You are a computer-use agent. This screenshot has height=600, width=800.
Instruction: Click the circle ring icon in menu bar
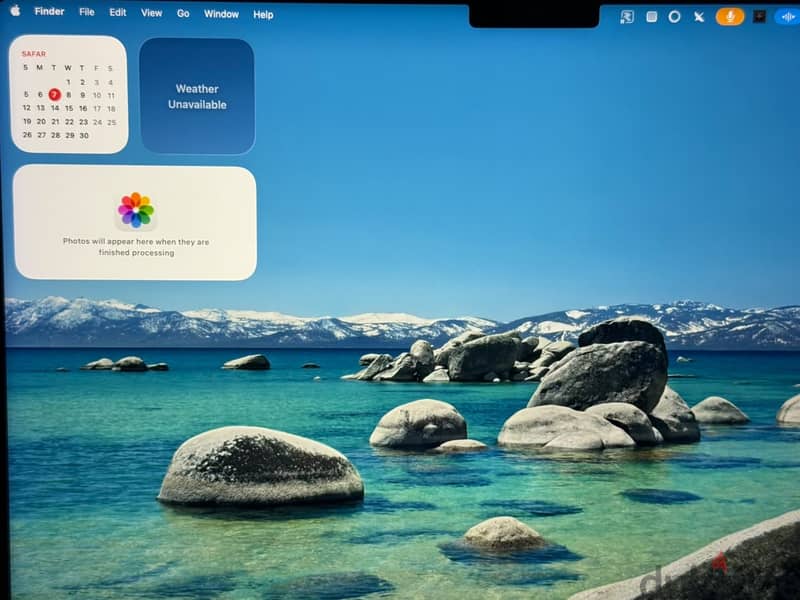(674, 17)
